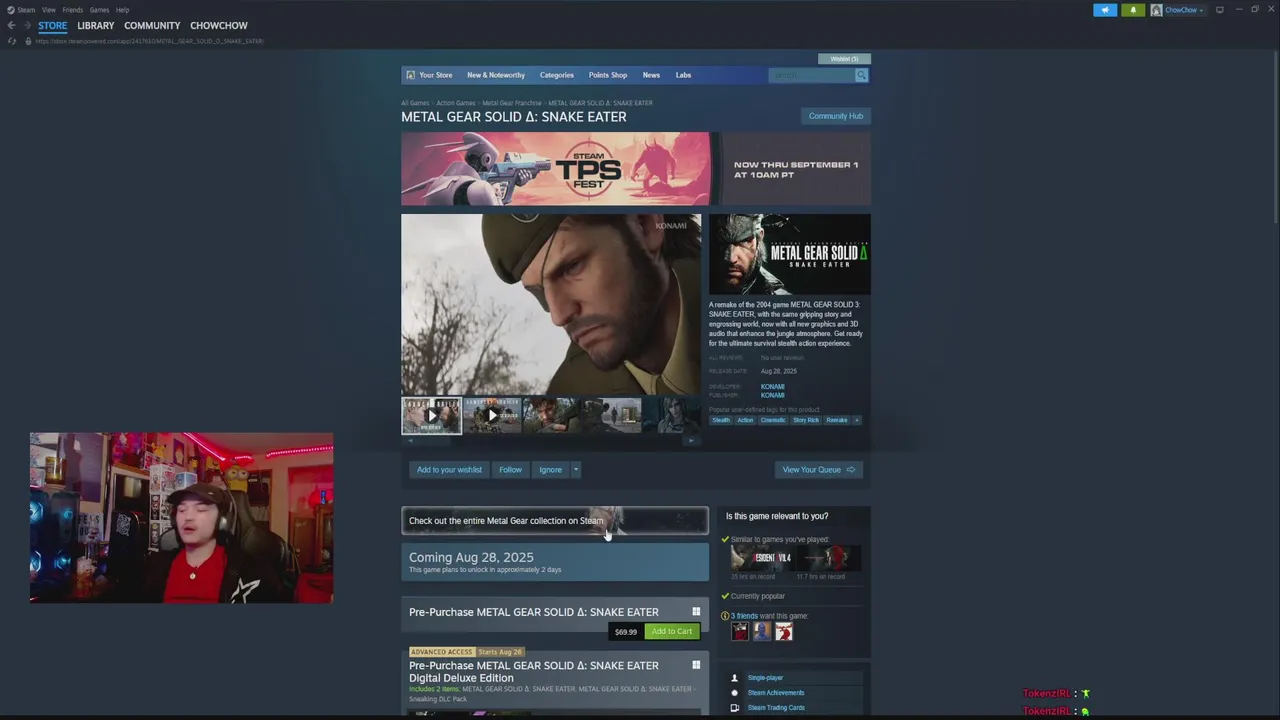
Task: Select the Story Rich tag
Action: pyautogui.click(x=806, y=420)
